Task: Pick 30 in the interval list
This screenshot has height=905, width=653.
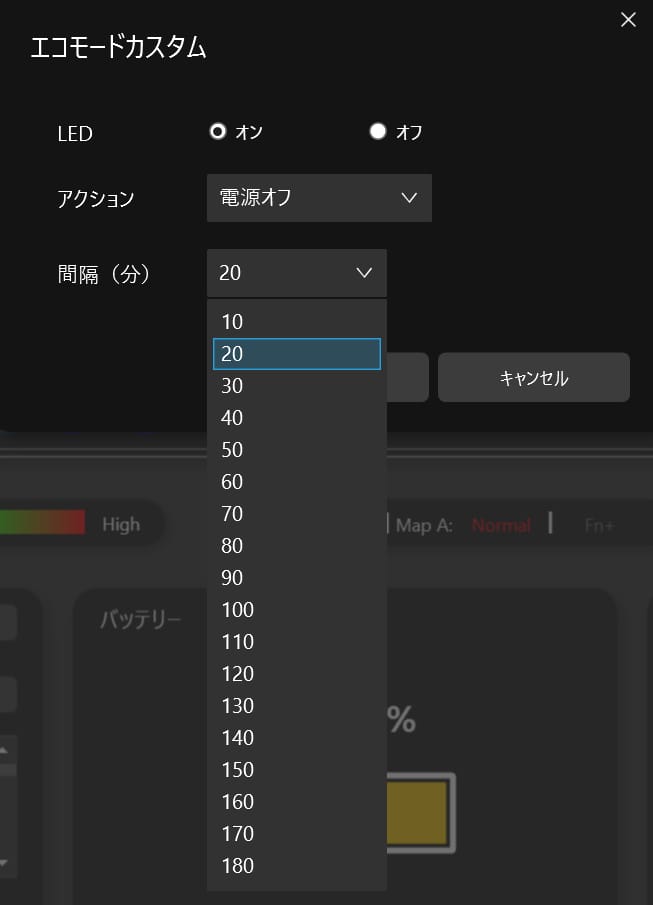Action: [x=296, y=386]
